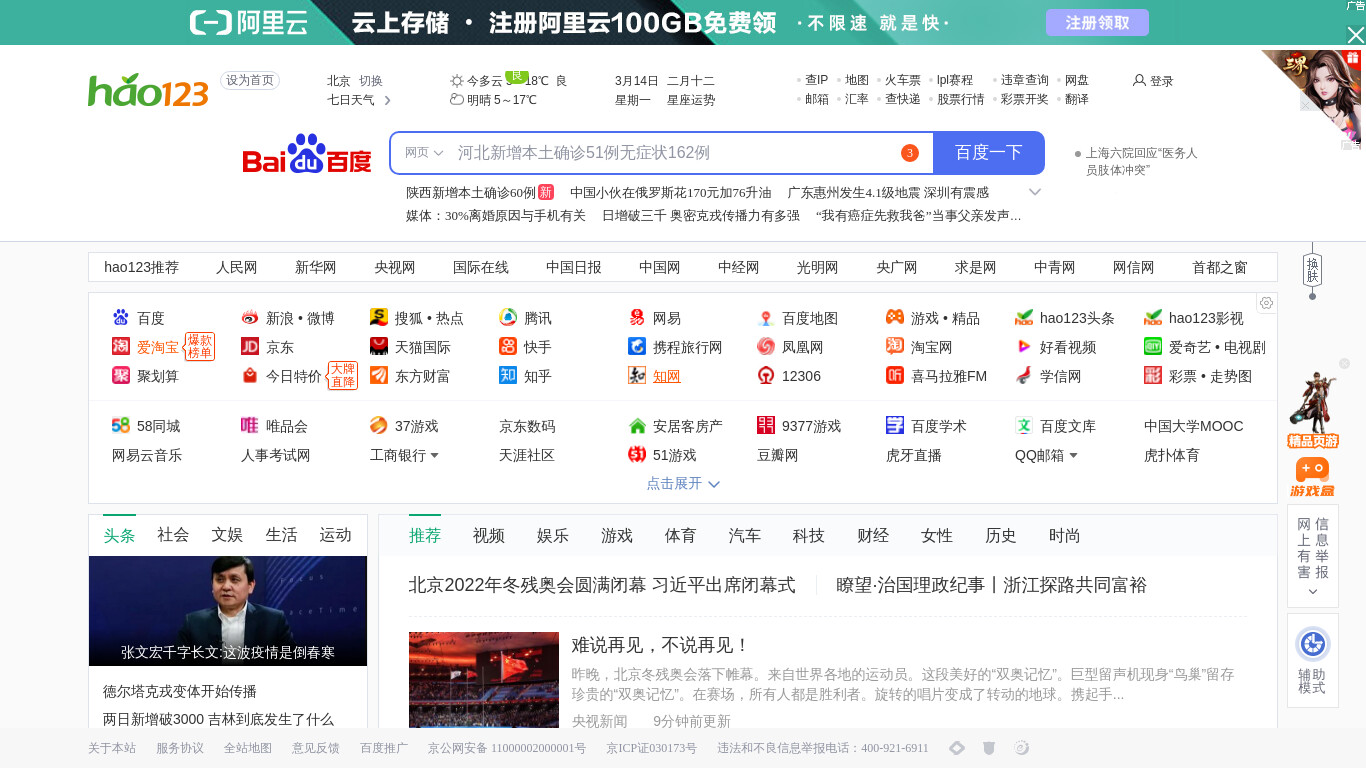Click the 搜狐 site icon
The image size is (1366, 768).
(379, 318)
